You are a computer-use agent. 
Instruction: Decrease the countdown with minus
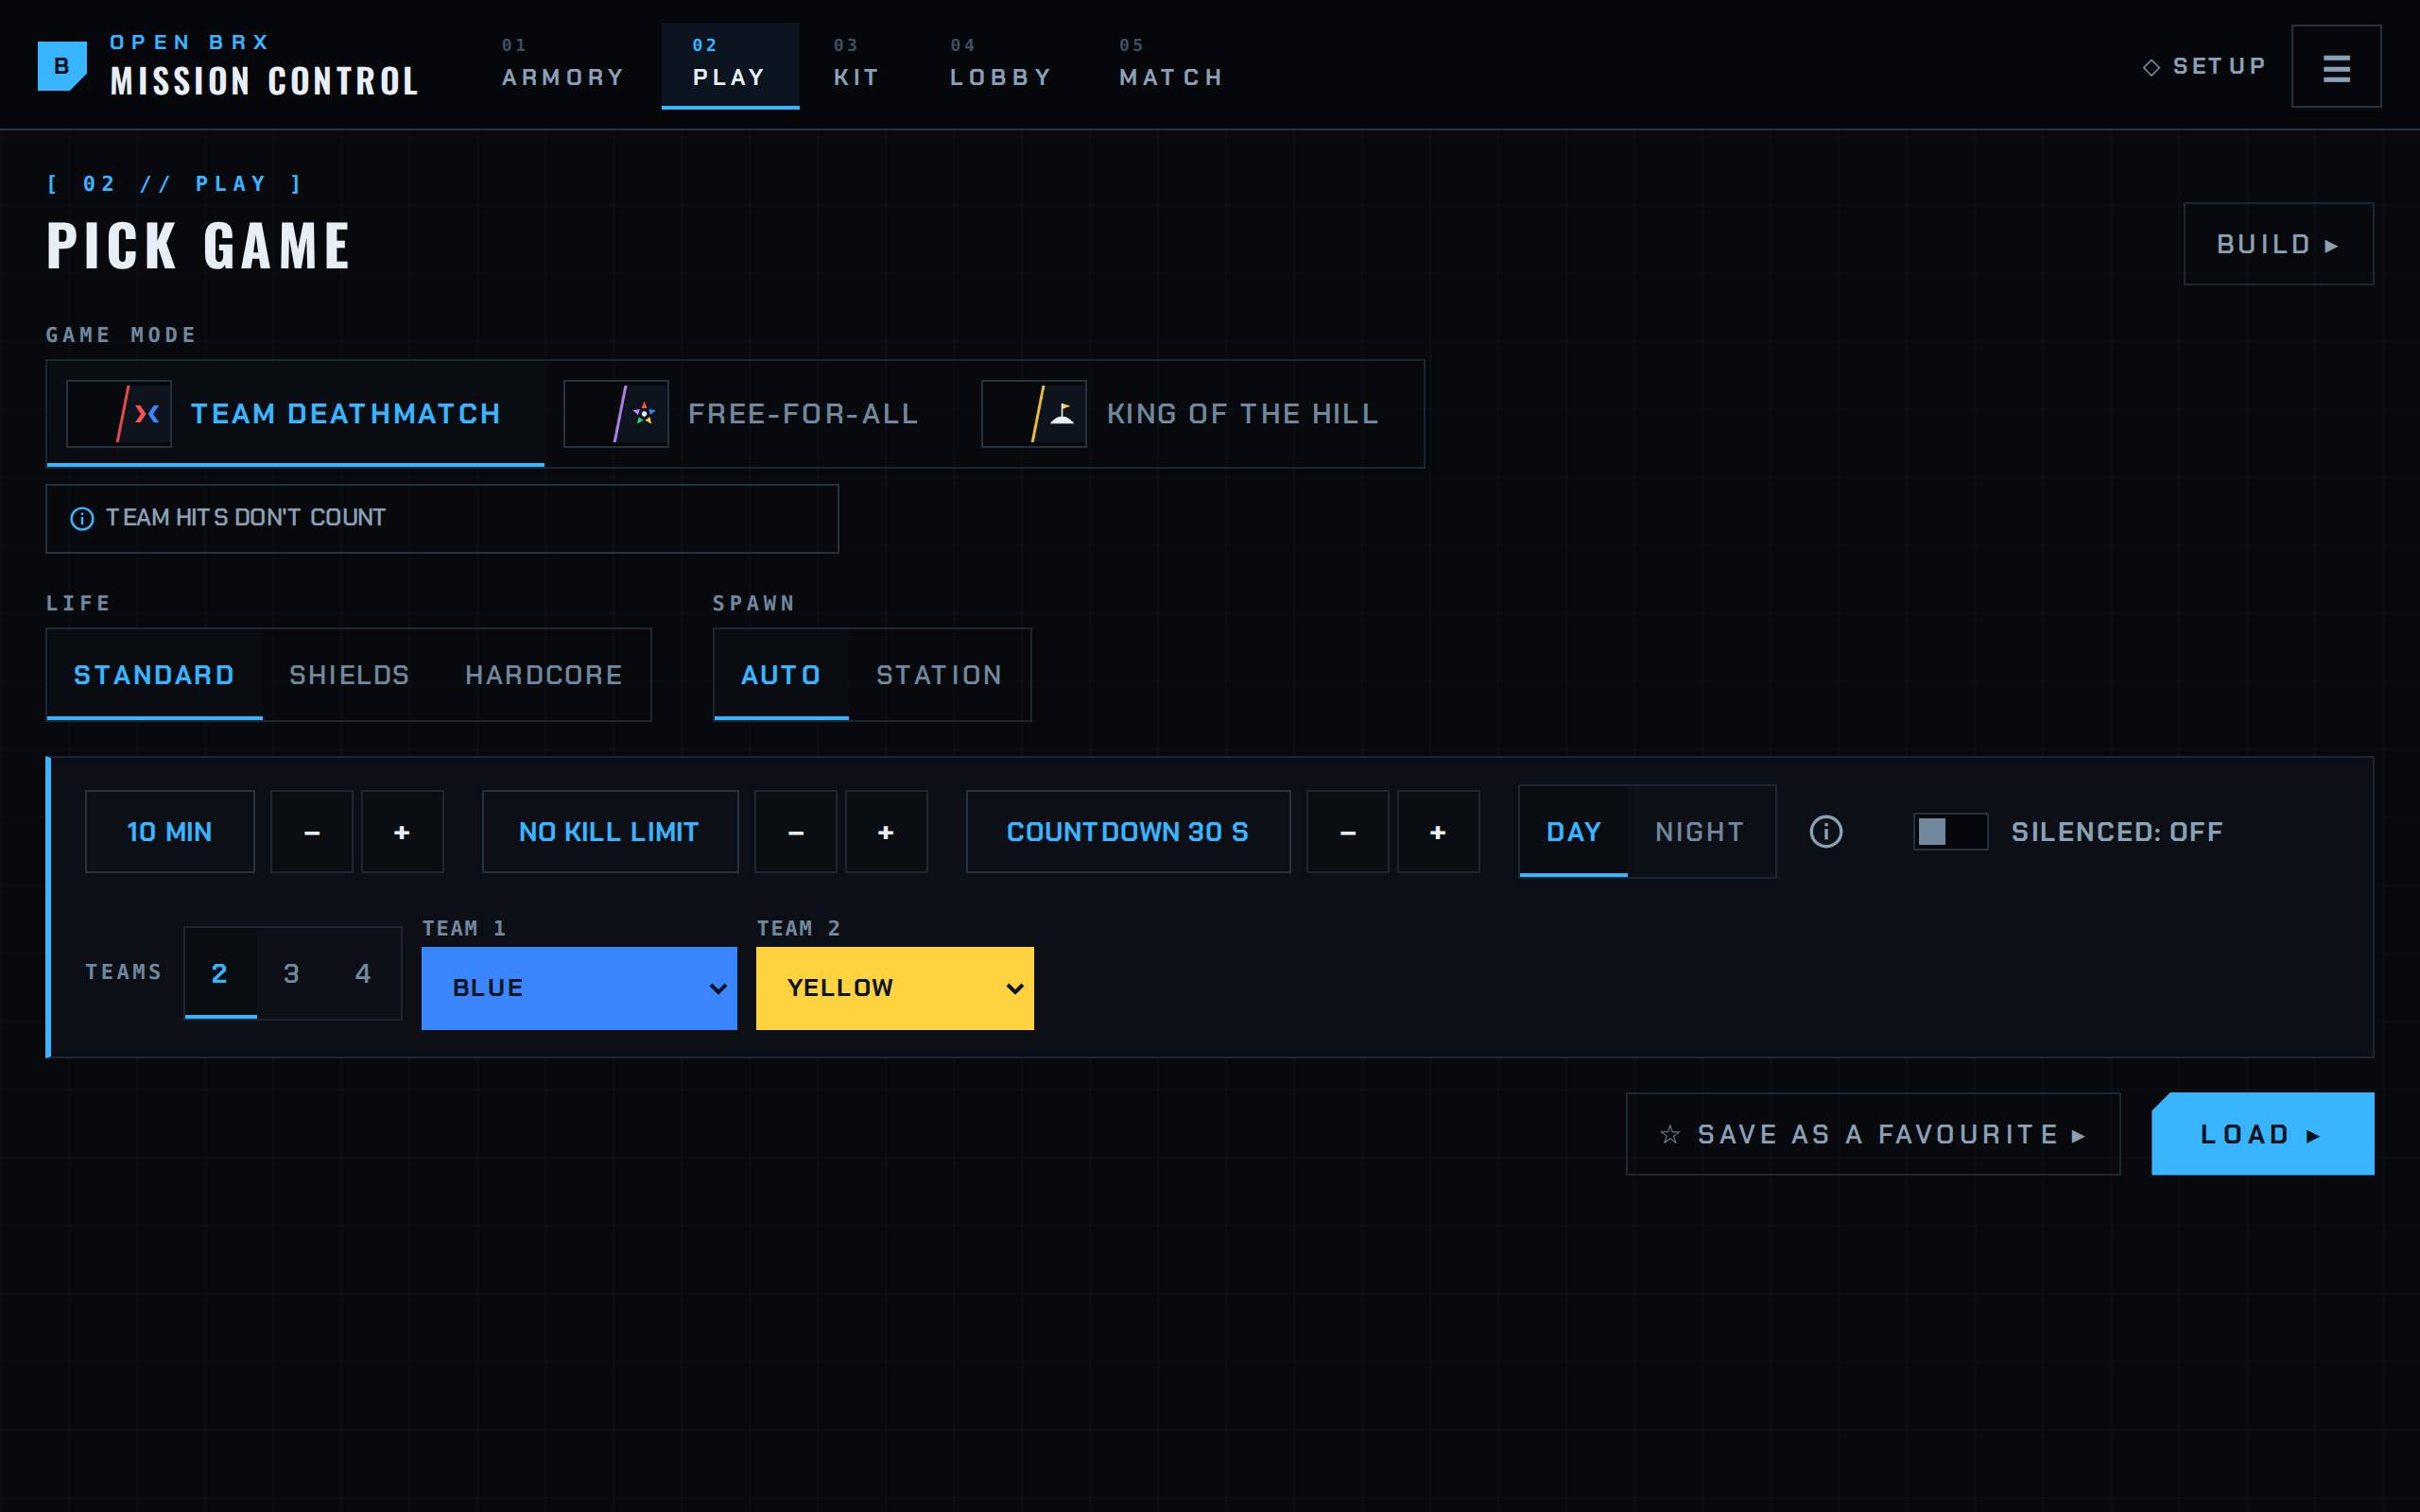[x=1348, y=832]
